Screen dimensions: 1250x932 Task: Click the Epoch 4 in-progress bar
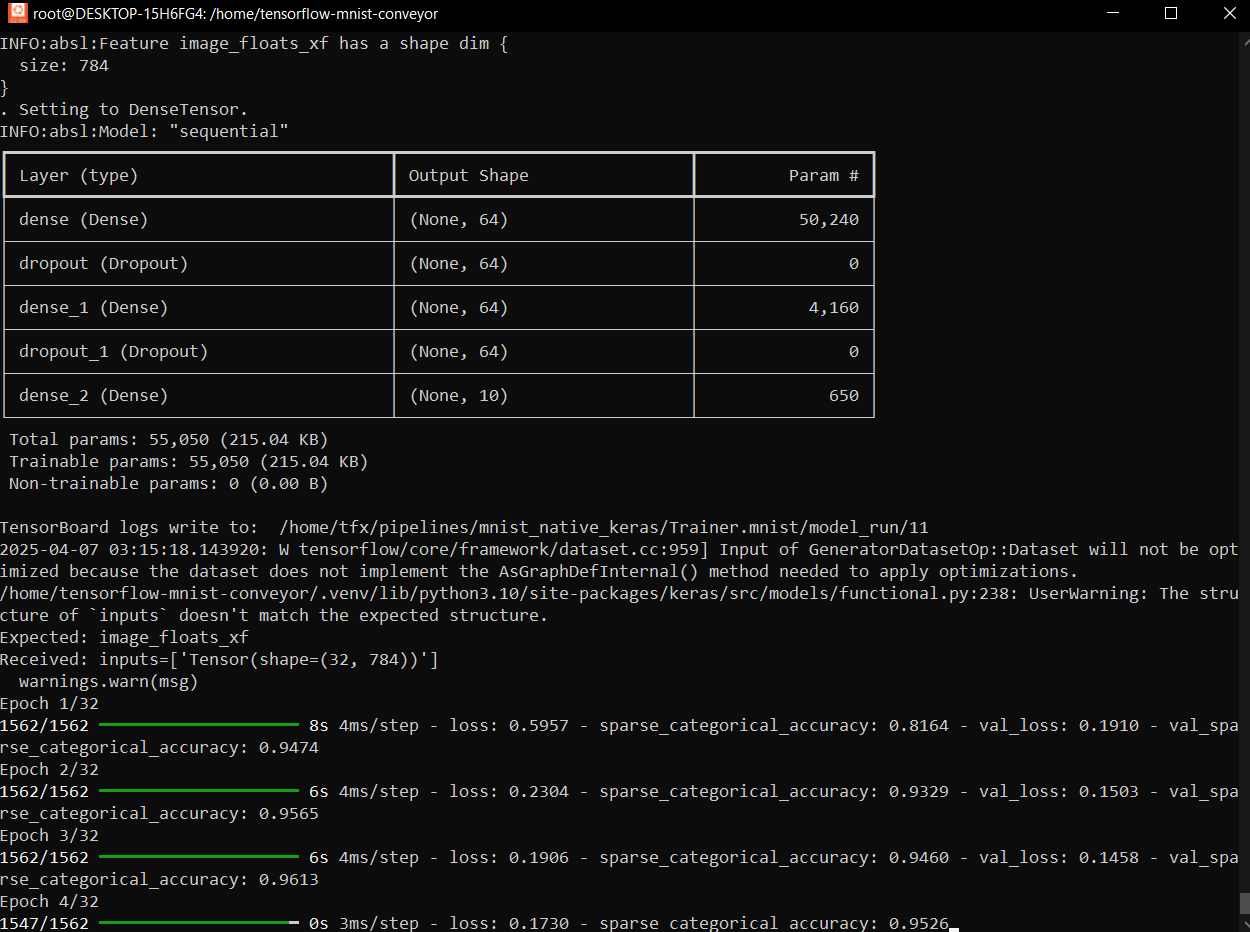199,923
